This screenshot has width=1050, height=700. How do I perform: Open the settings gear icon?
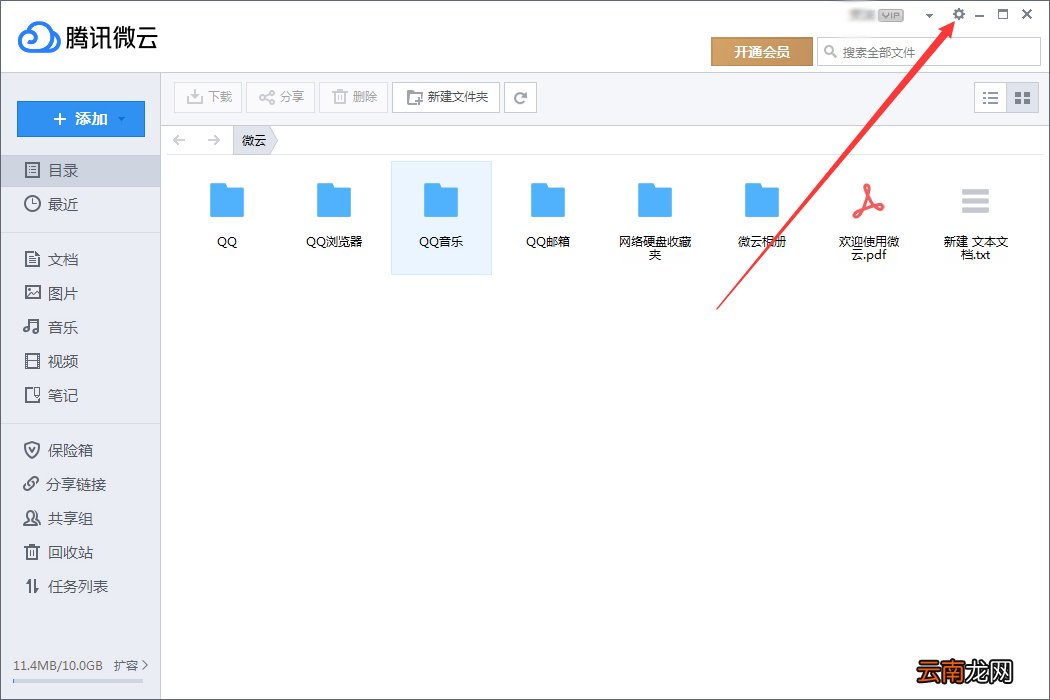coord(959,15)
